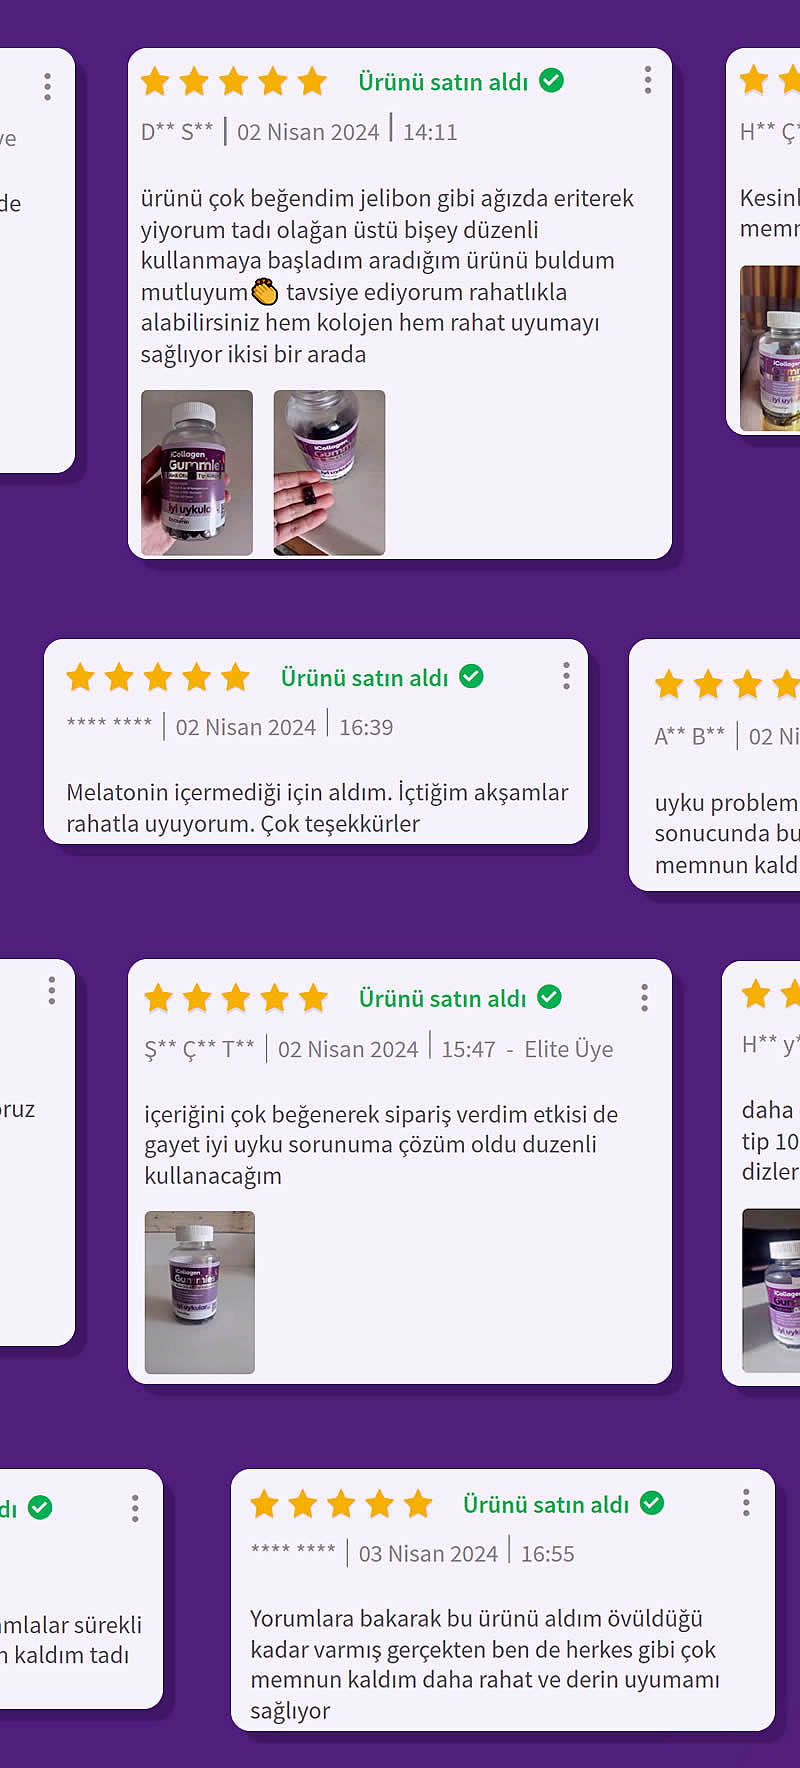Open three-dot menu on 03 Nisan review
The height and width of the screenshot is (1768, 800).
click(x=746, y=1502)
